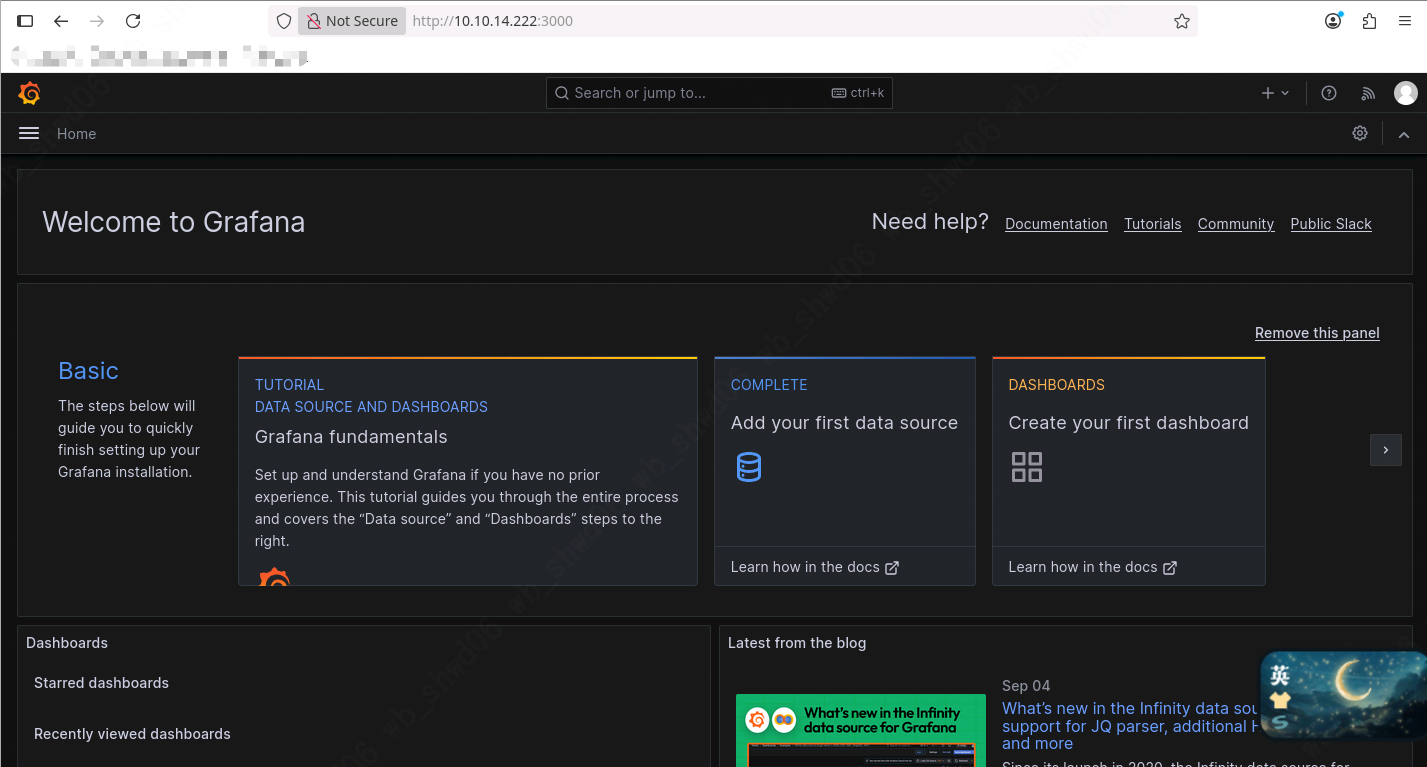Toggle the browser sidebar icon

tap(25, 21)
